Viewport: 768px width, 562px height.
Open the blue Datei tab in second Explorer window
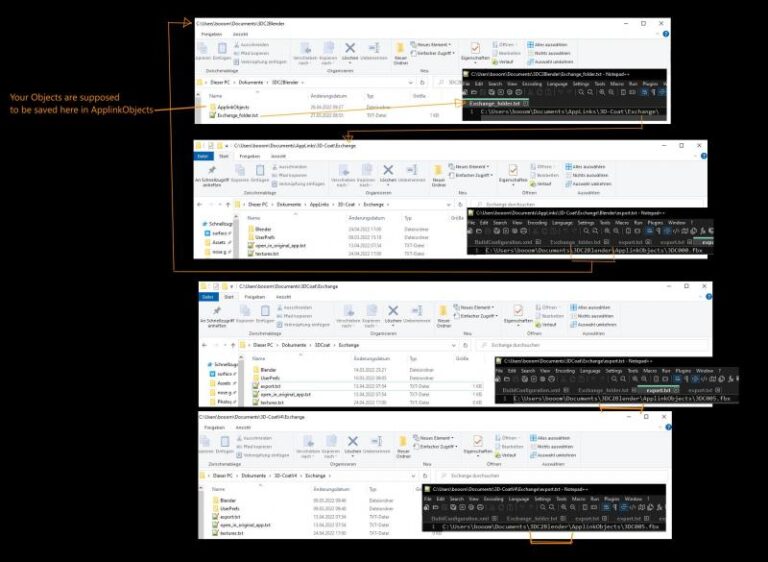click(x=204, y=156)
